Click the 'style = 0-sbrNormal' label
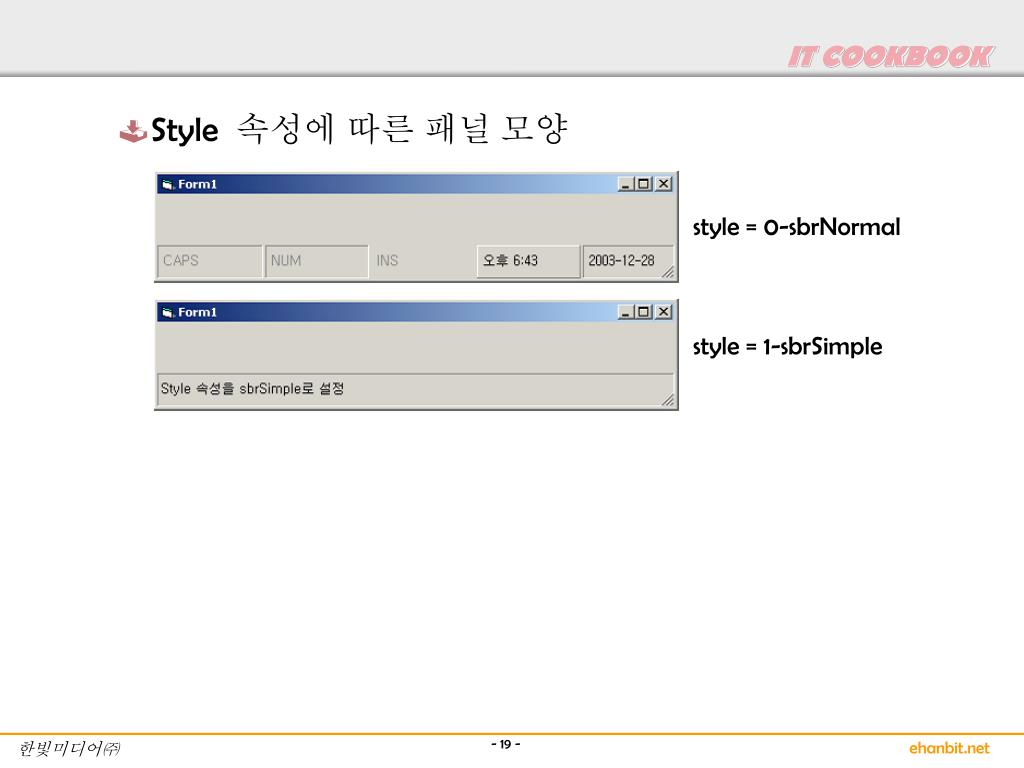 click(796, 227)
